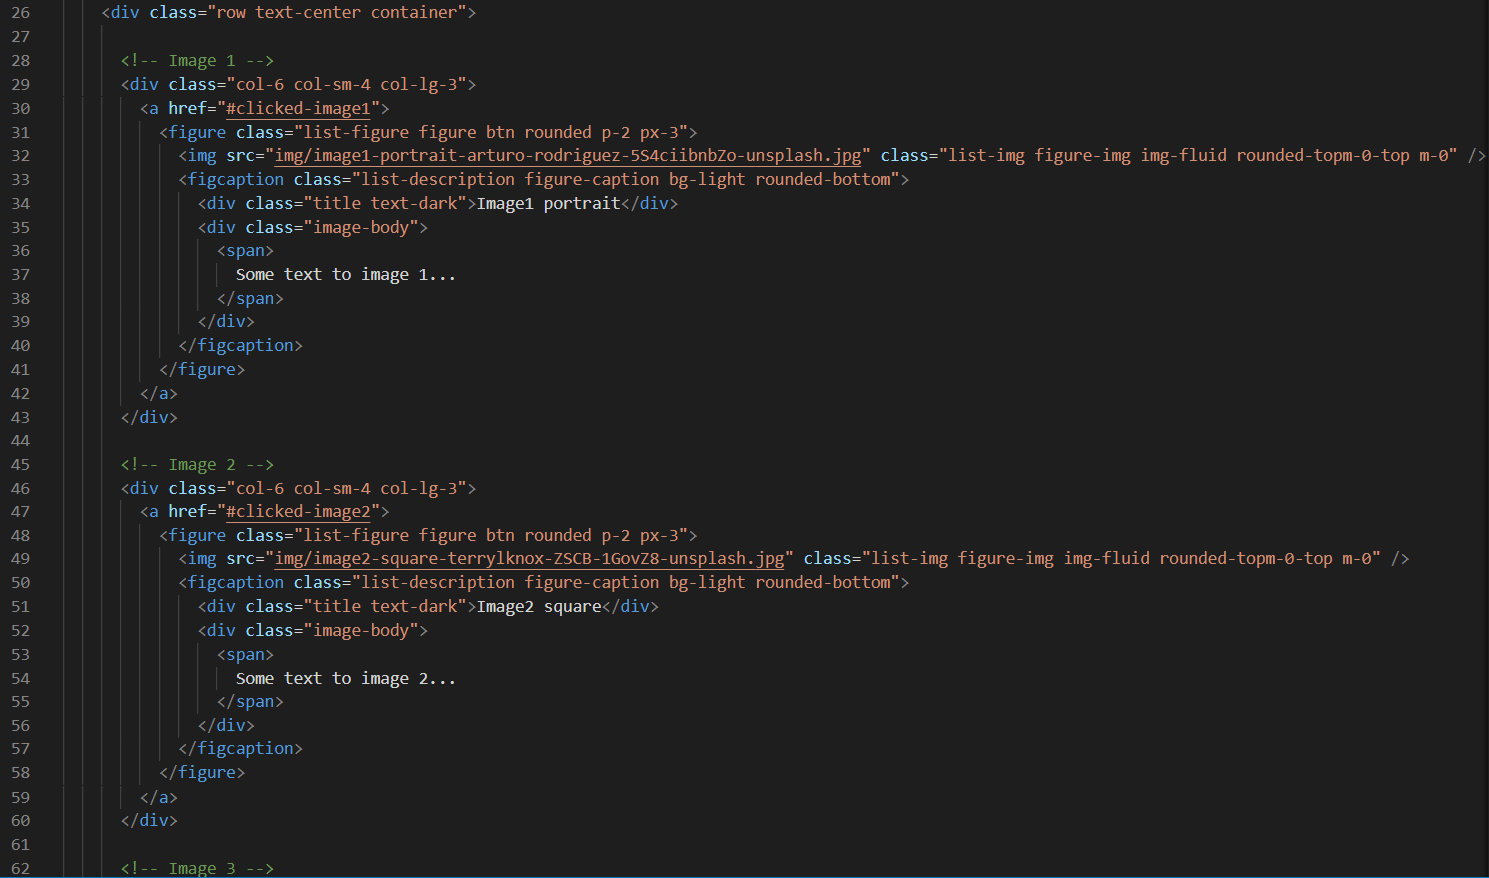
Task: Click the "<!-- Image 3 -->" comment
Action: pos(197,867)
